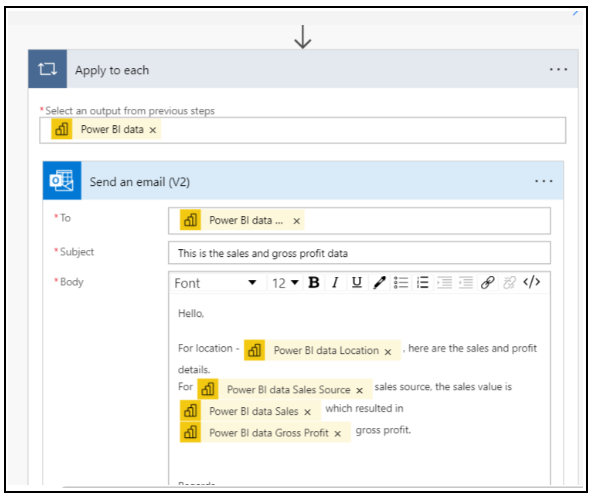Remove the Power BI data Location token

point(388,352)
